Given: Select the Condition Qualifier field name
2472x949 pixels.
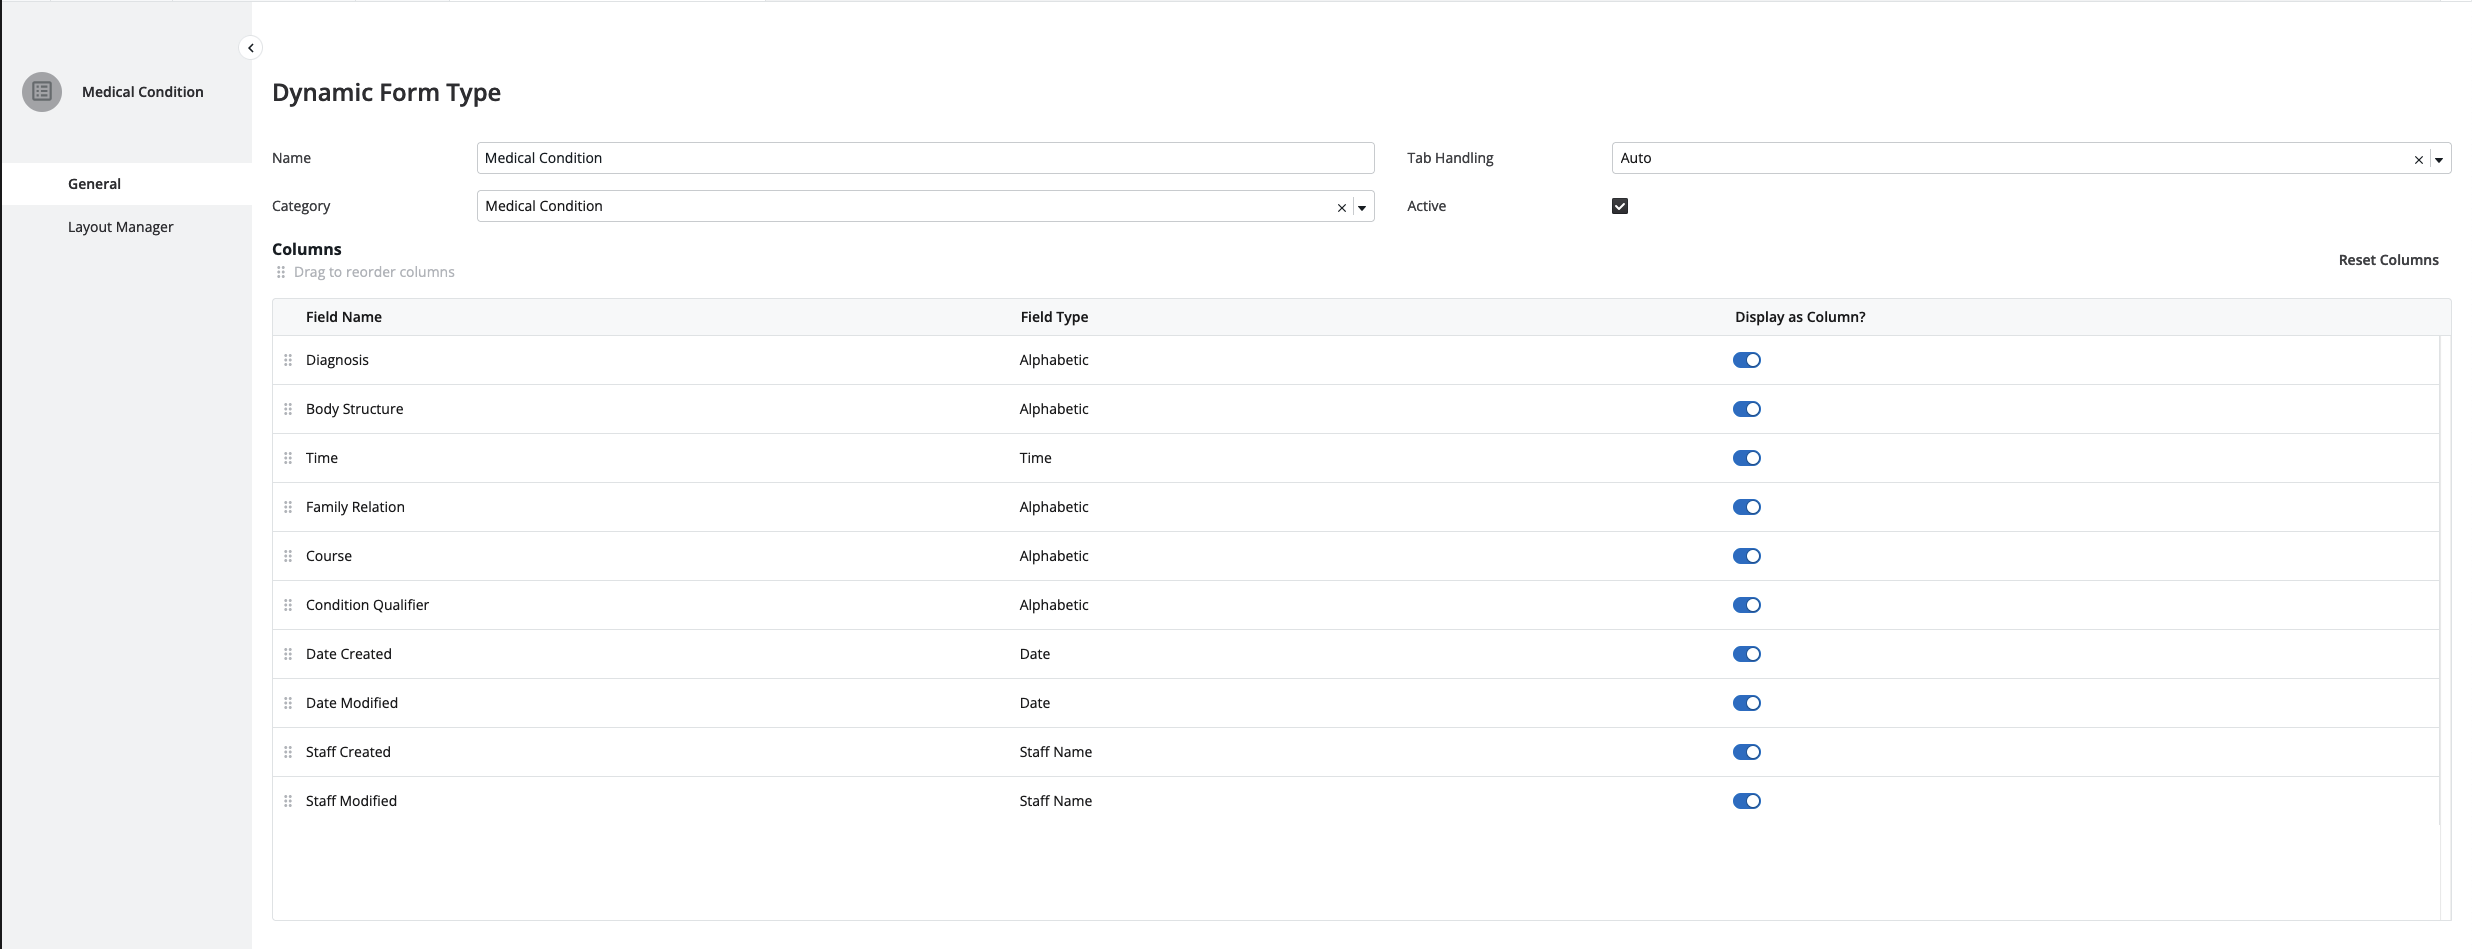Looking at the screenshot, I should [367, 605].
